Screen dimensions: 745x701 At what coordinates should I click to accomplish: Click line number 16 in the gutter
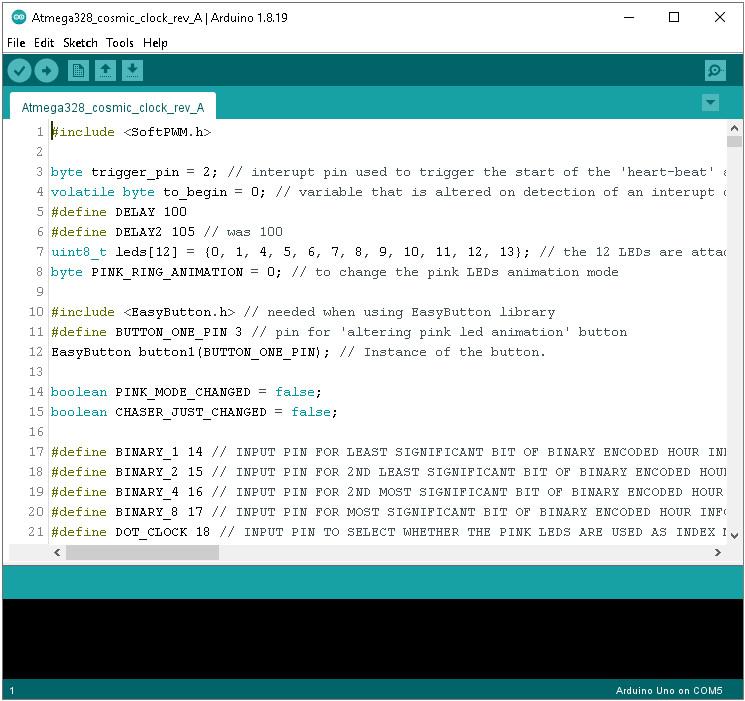coord(36,432)
